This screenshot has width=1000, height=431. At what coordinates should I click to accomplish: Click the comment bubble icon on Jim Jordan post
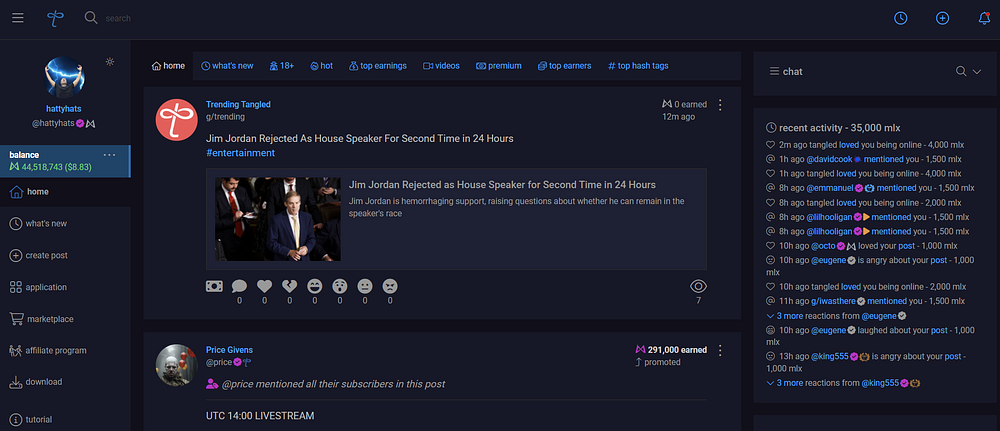coord(239,286)
